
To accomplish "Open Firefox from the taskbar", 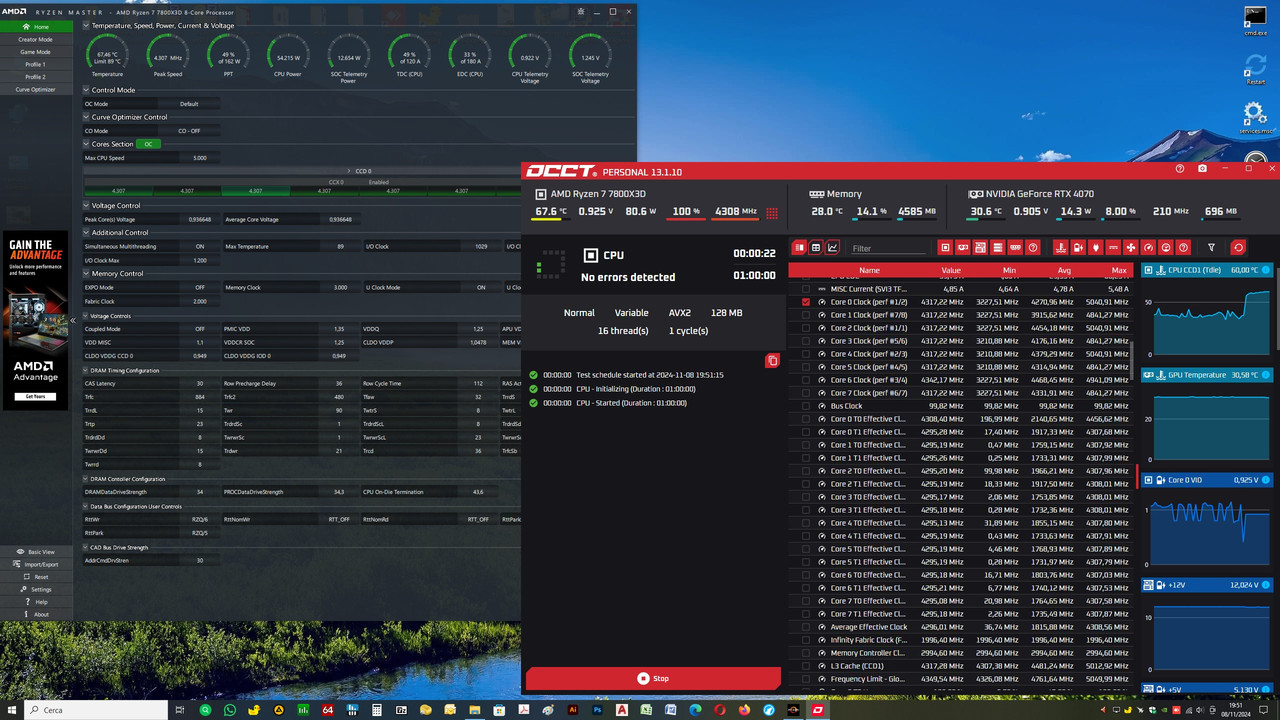I will [x=744, y=710].
